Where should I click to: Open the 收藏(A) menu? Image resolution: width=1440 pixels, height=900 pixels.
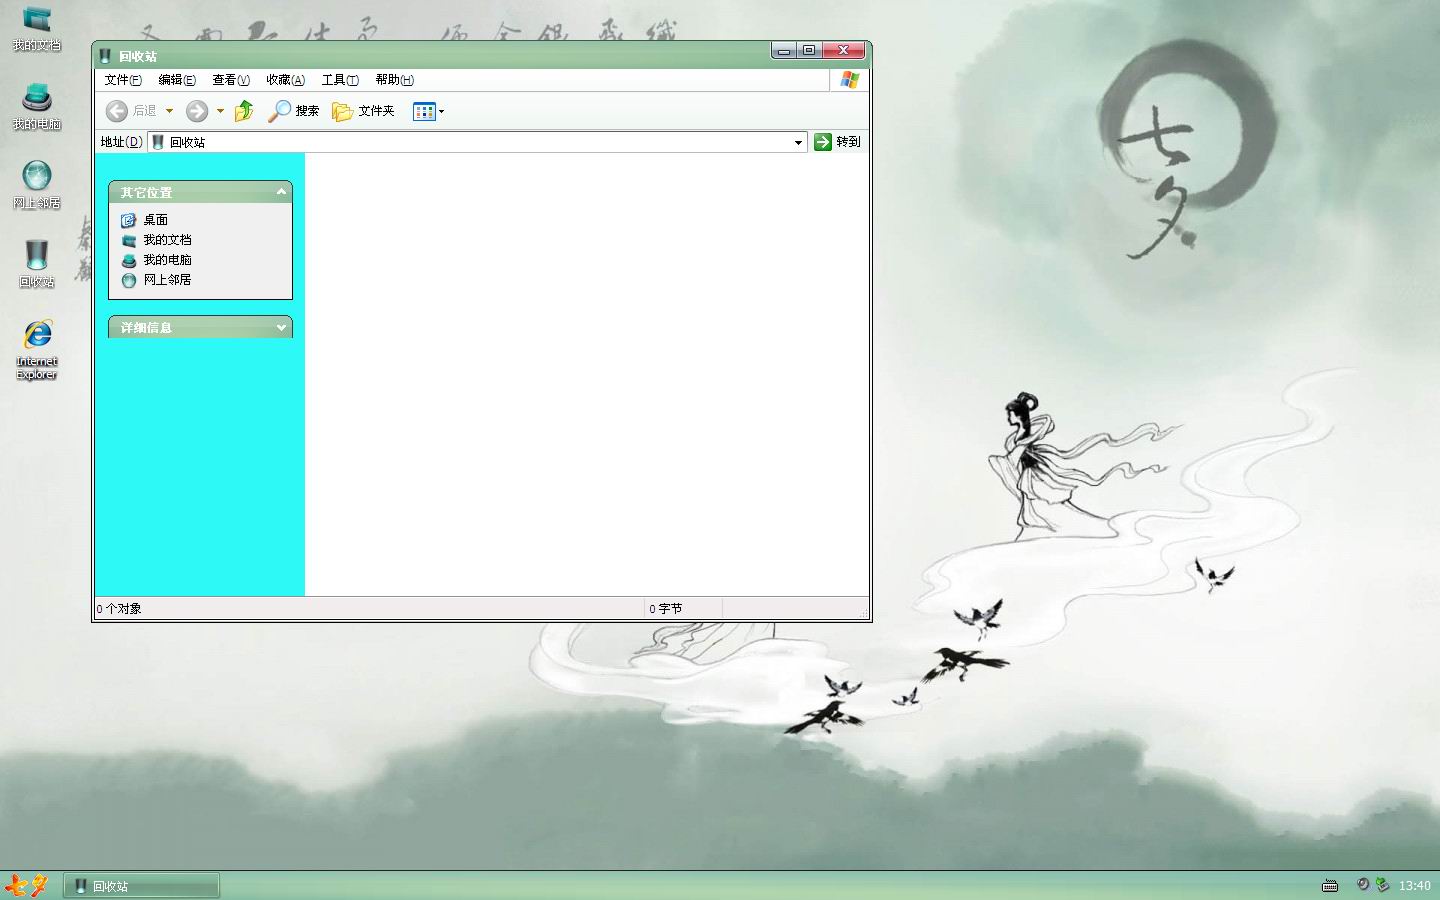[x=285, y=80]
